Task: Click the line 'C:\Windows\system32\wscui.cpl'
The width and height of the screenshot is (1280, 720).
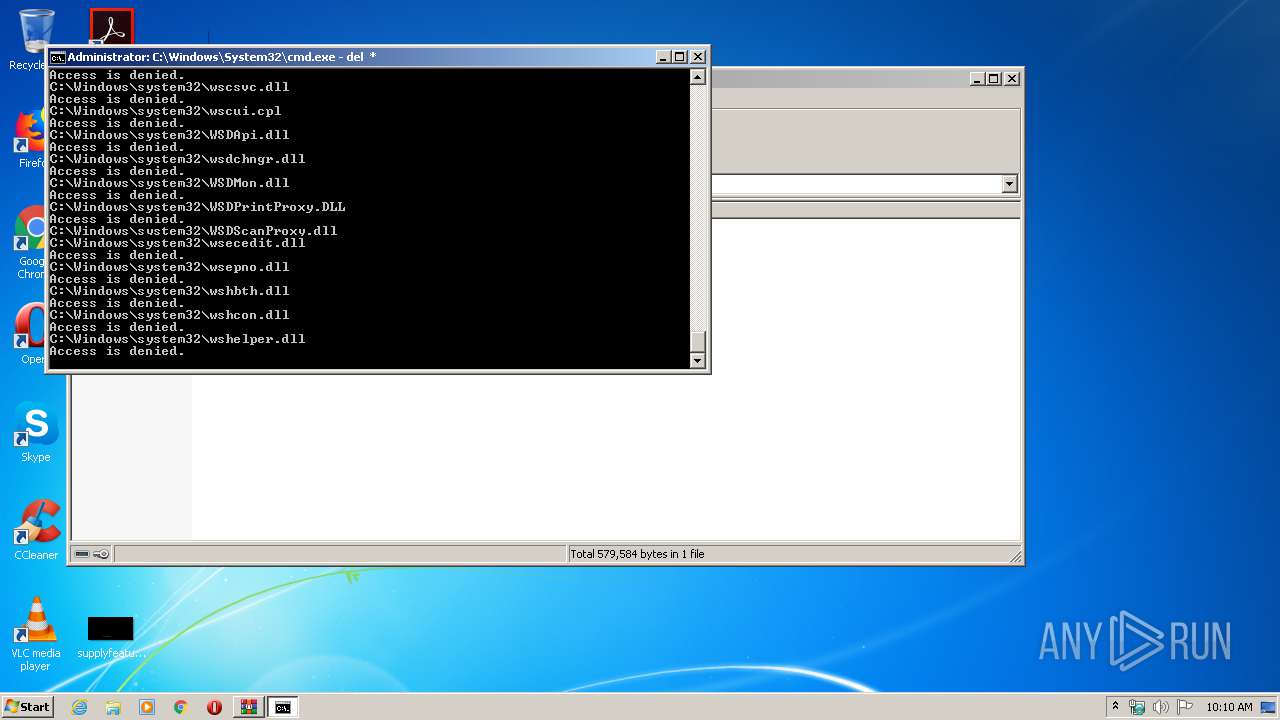Action: [x=165, y=111]
